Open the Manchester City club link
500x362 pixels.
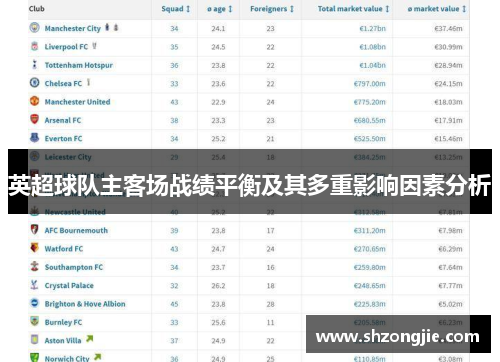(x=73, y=29)
